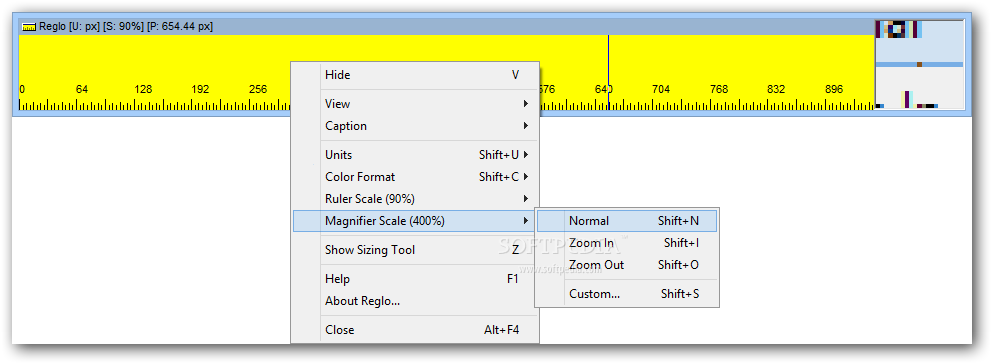The width and height of the screenshot is (992, 364).
Task: Choose Normal magnifier scale
Action: pos(627,221)
